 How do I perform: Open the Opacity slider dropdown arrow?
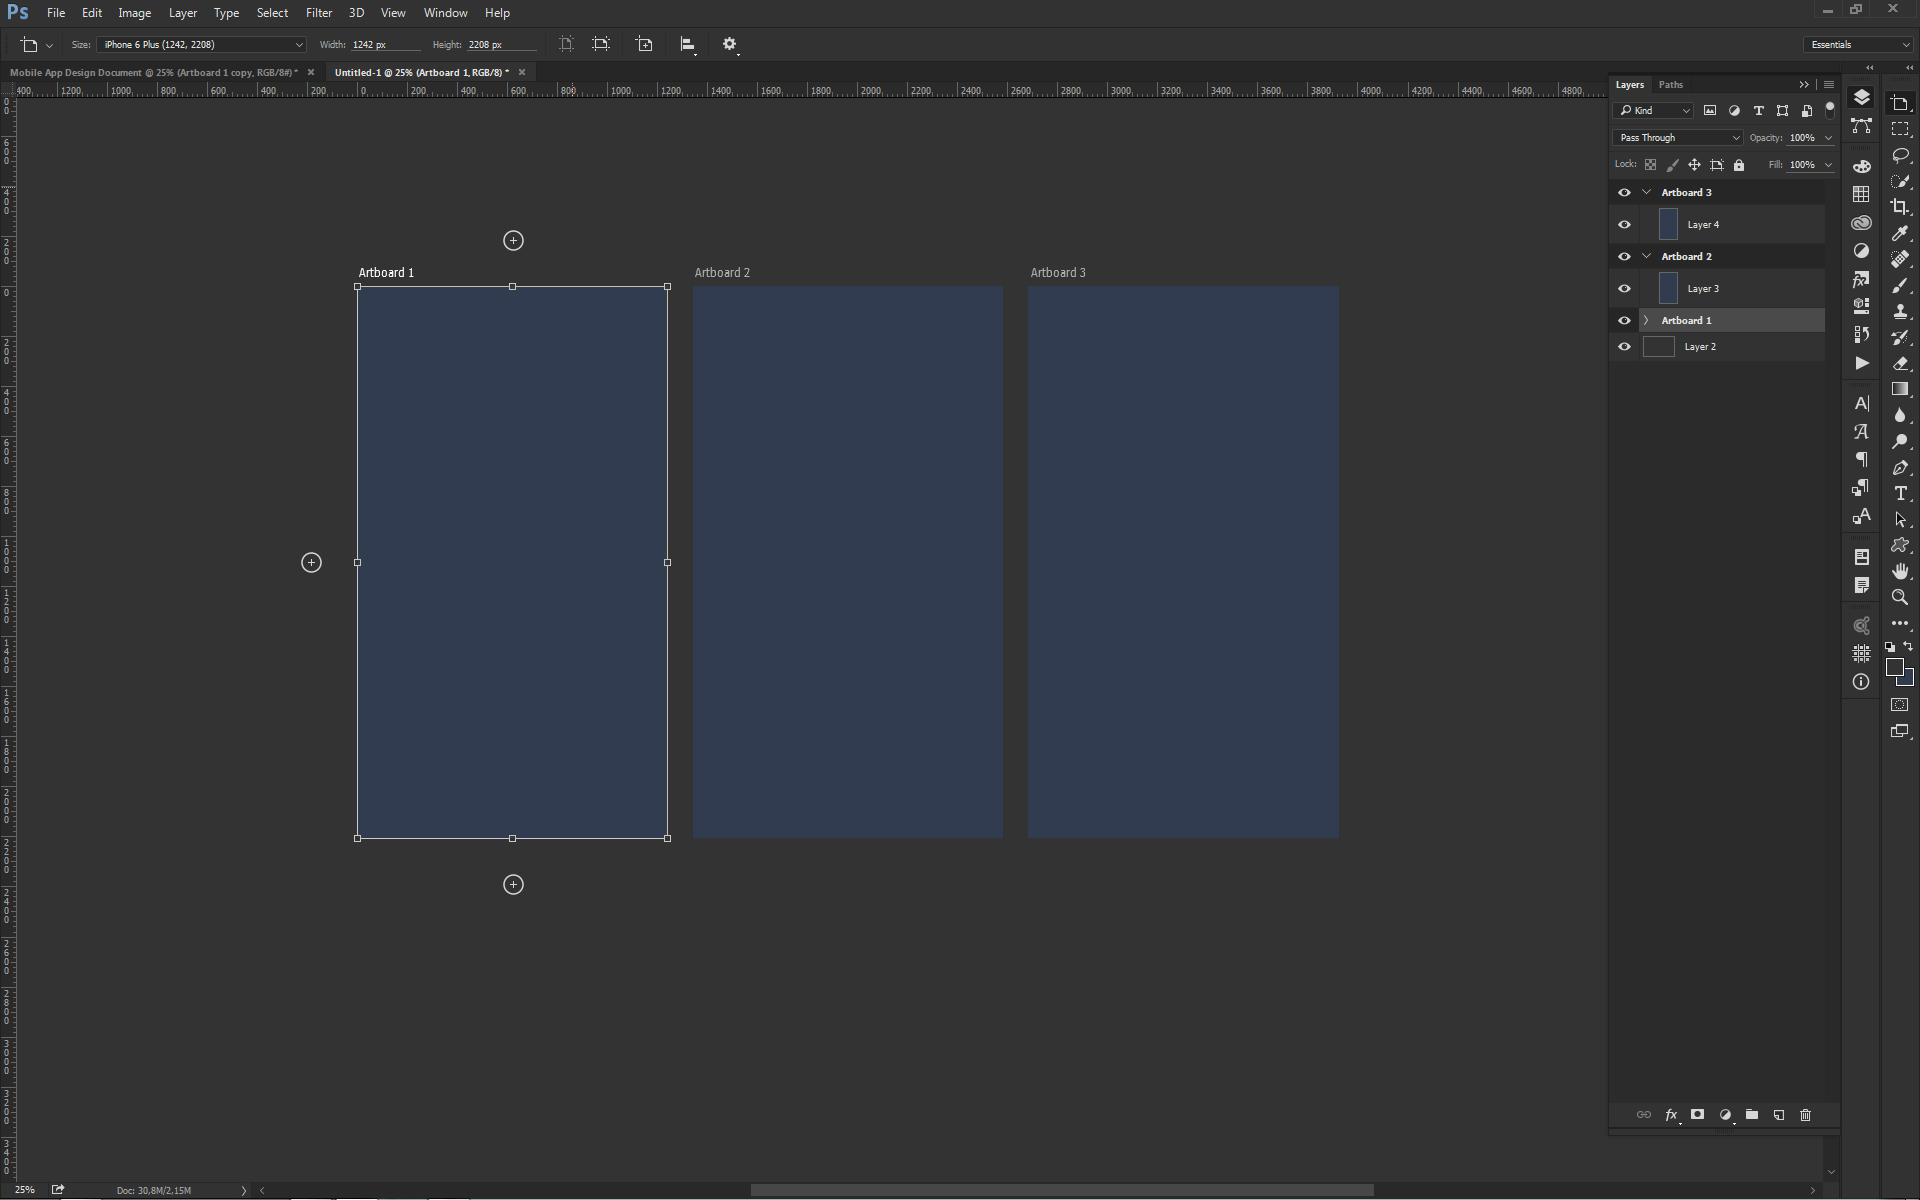point(1829,138)
